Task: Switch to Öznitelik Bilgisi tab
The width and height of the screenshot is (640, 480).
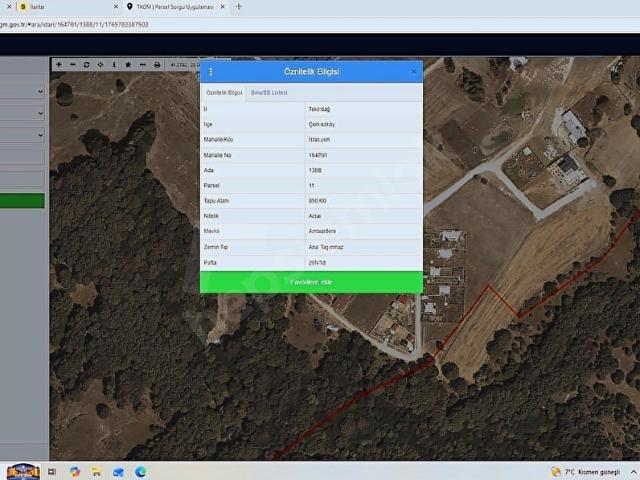Action: coord(224,93)
